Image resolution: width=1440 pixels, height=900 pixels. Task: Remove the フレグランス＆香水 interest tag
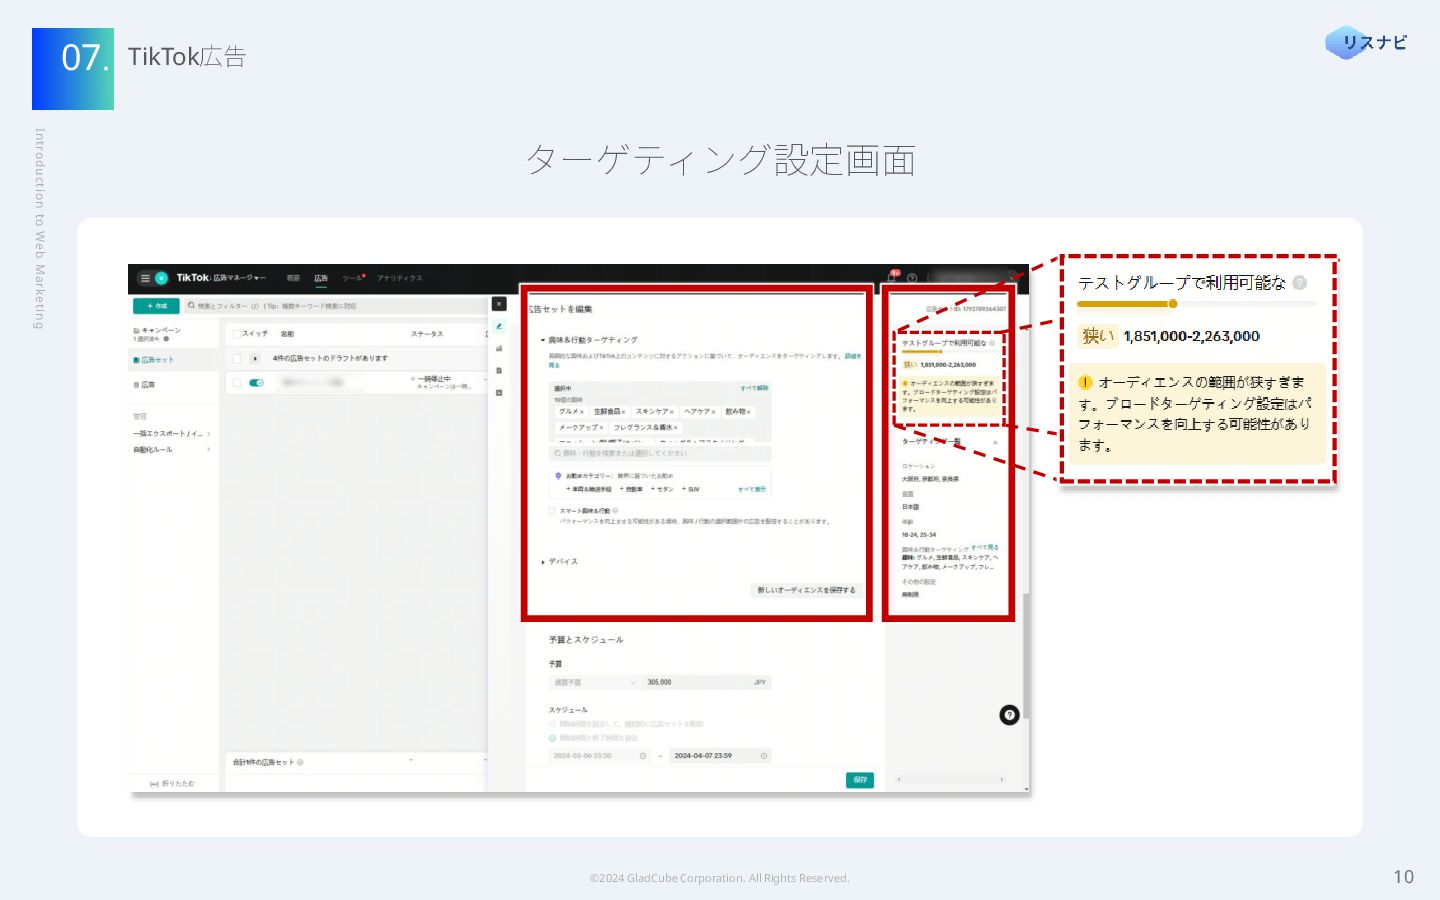675,428
